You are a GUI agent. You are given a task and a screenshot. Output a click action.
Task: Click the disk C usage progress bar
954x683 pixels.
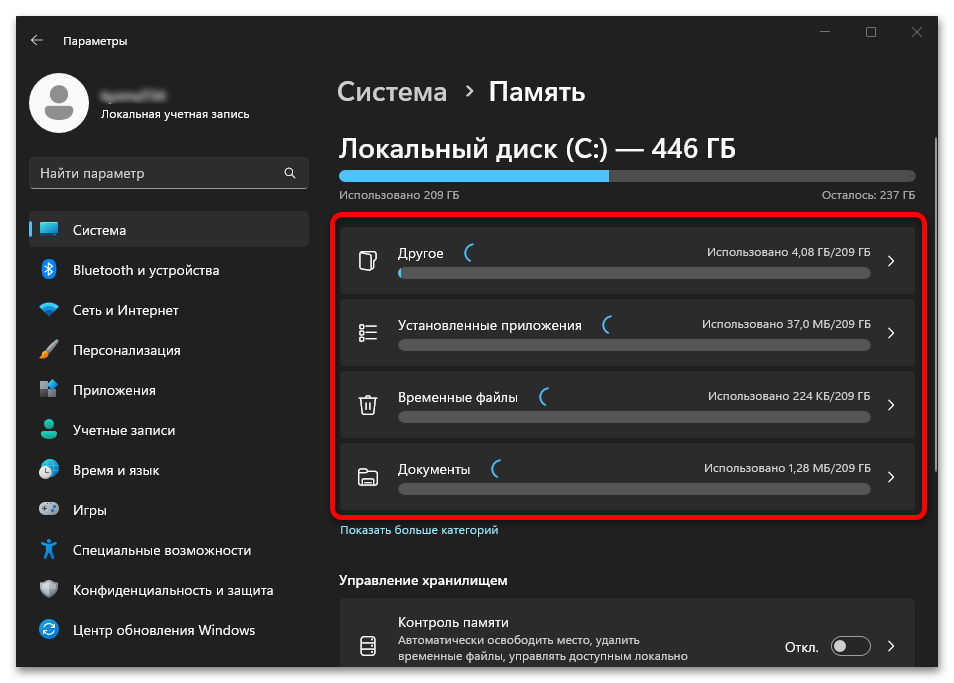(627, 176)
